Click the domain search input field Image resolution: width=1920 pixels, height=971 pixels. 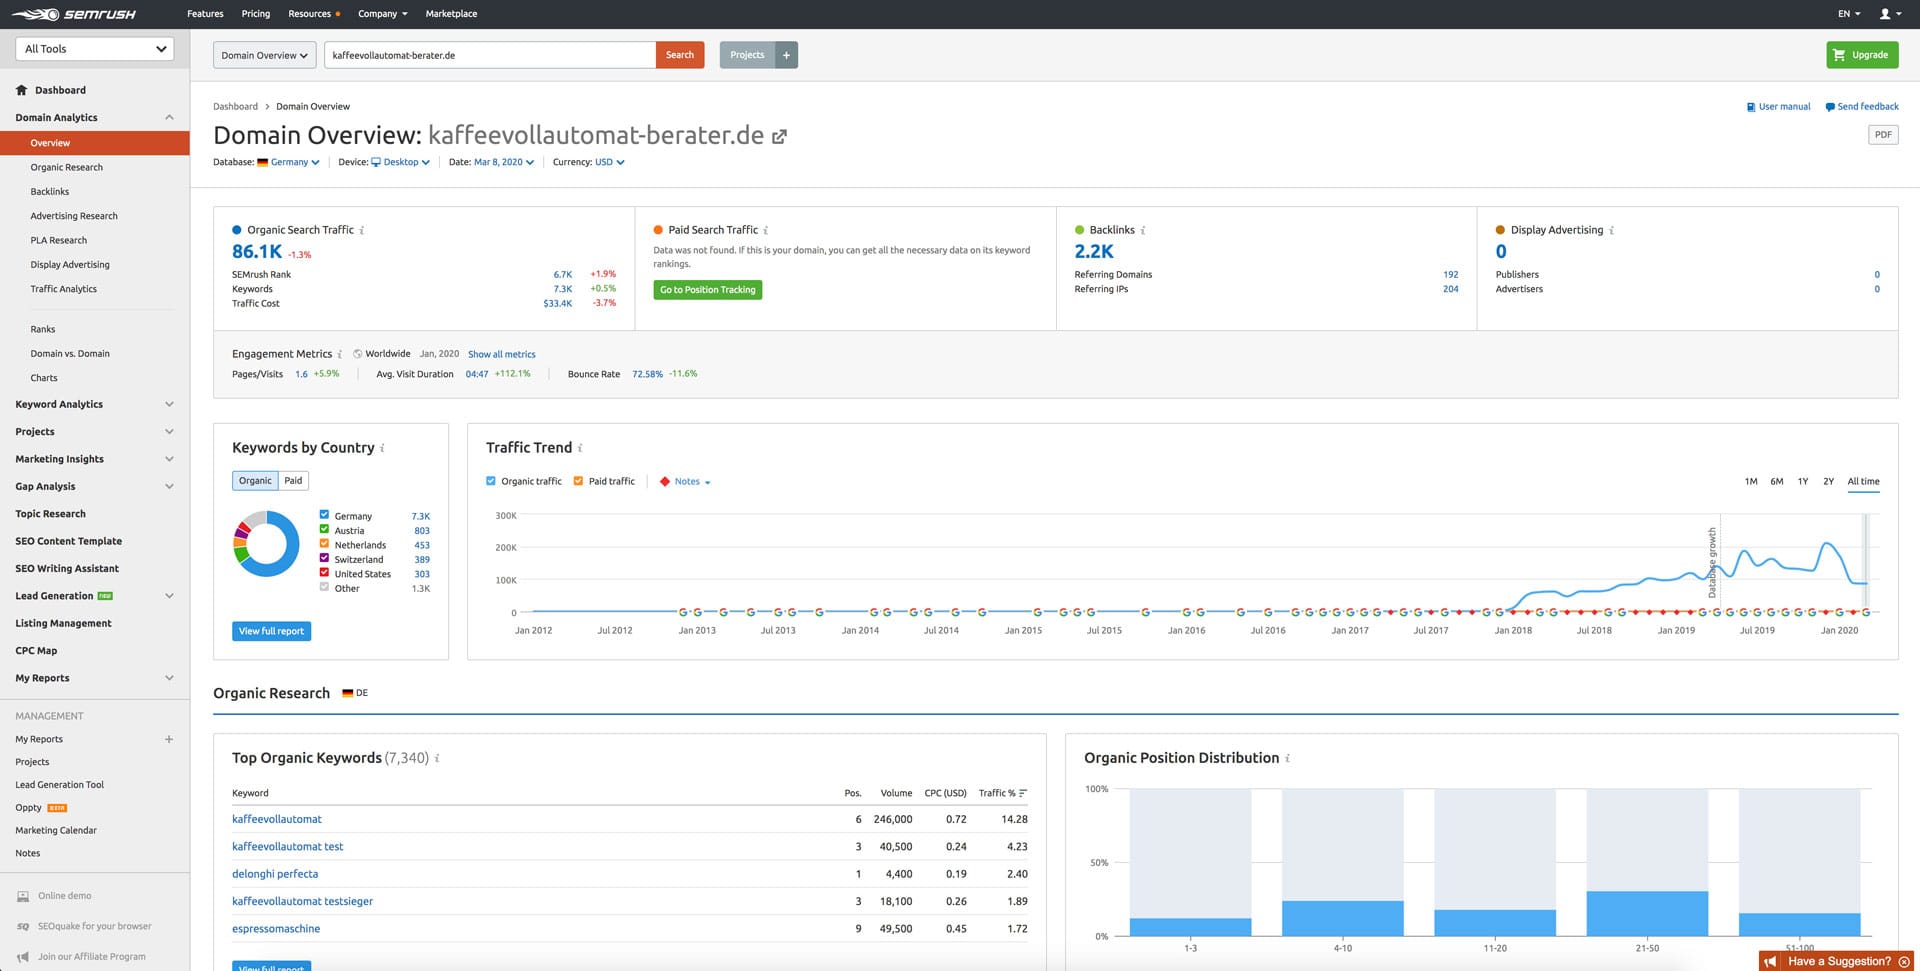[x=490, y=55]
